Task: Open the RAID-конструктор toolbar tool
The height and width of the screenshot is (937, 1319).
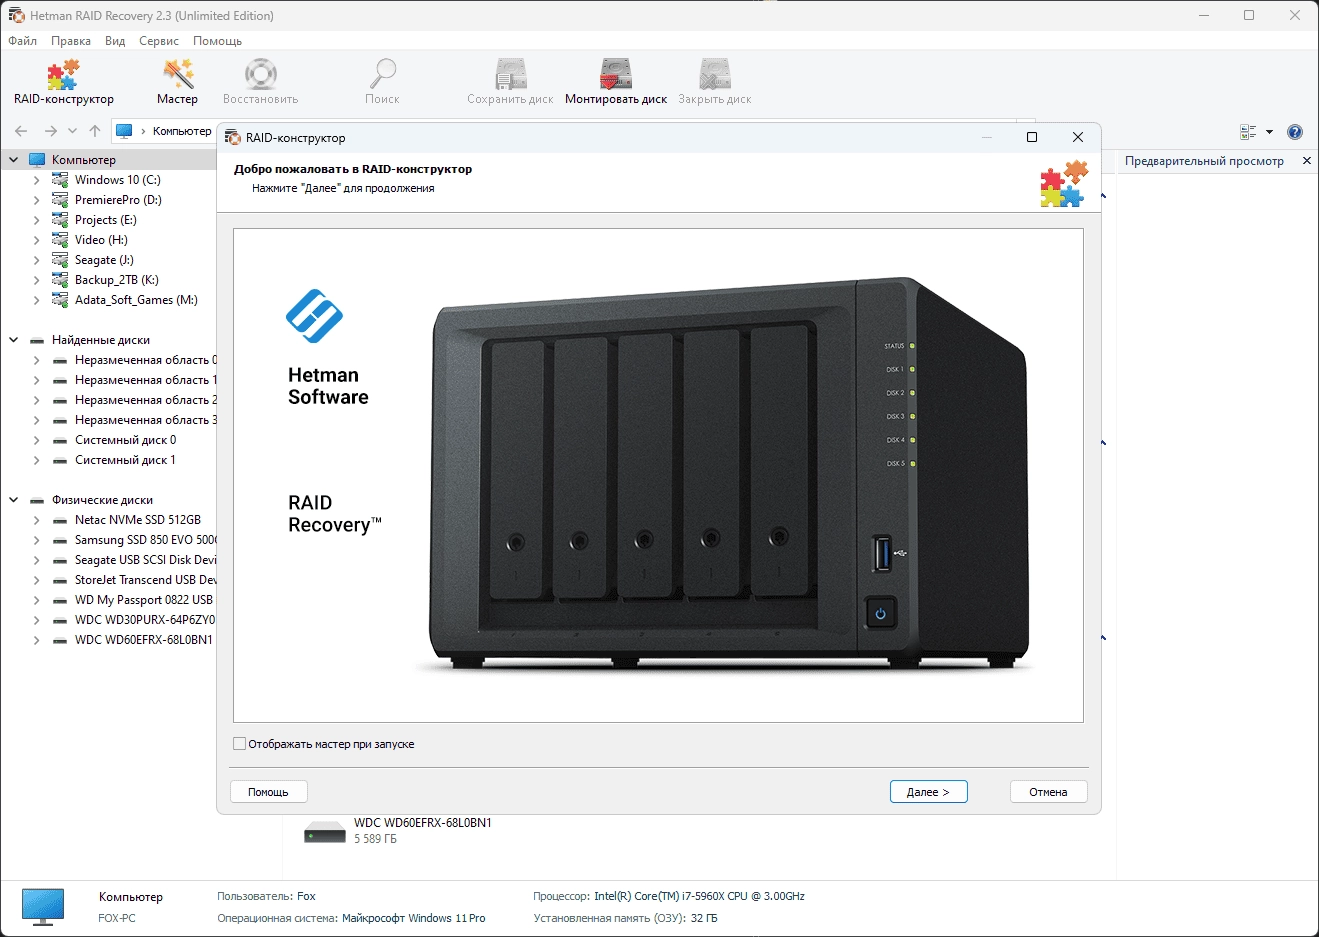Action: 63,82
